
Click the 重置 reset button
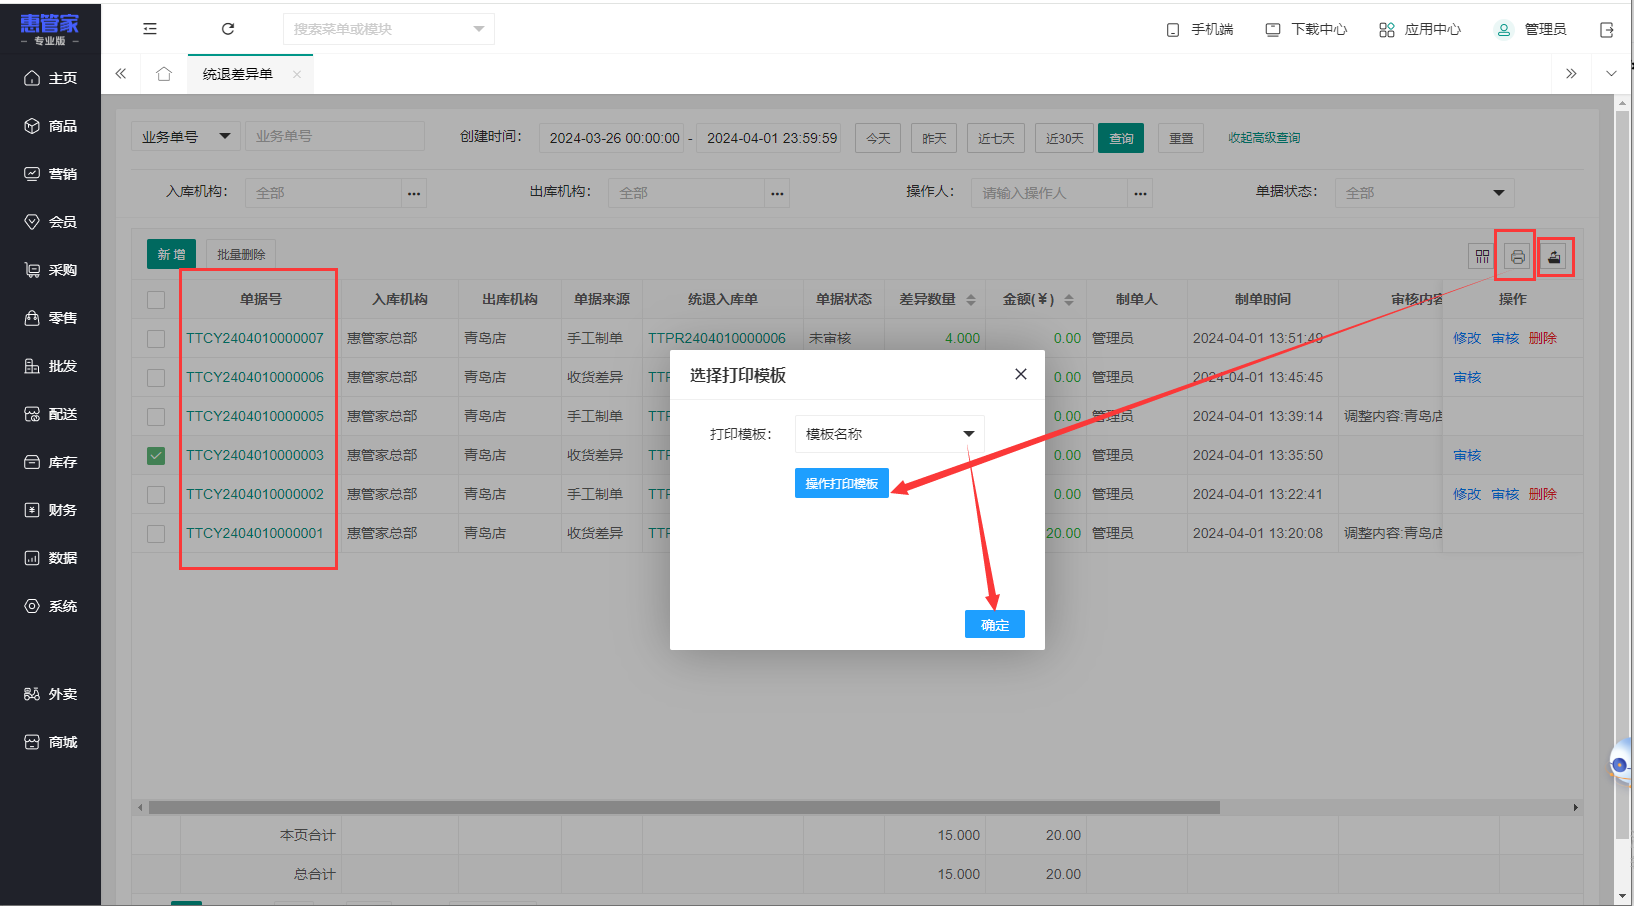click(x=1181, y=138)
